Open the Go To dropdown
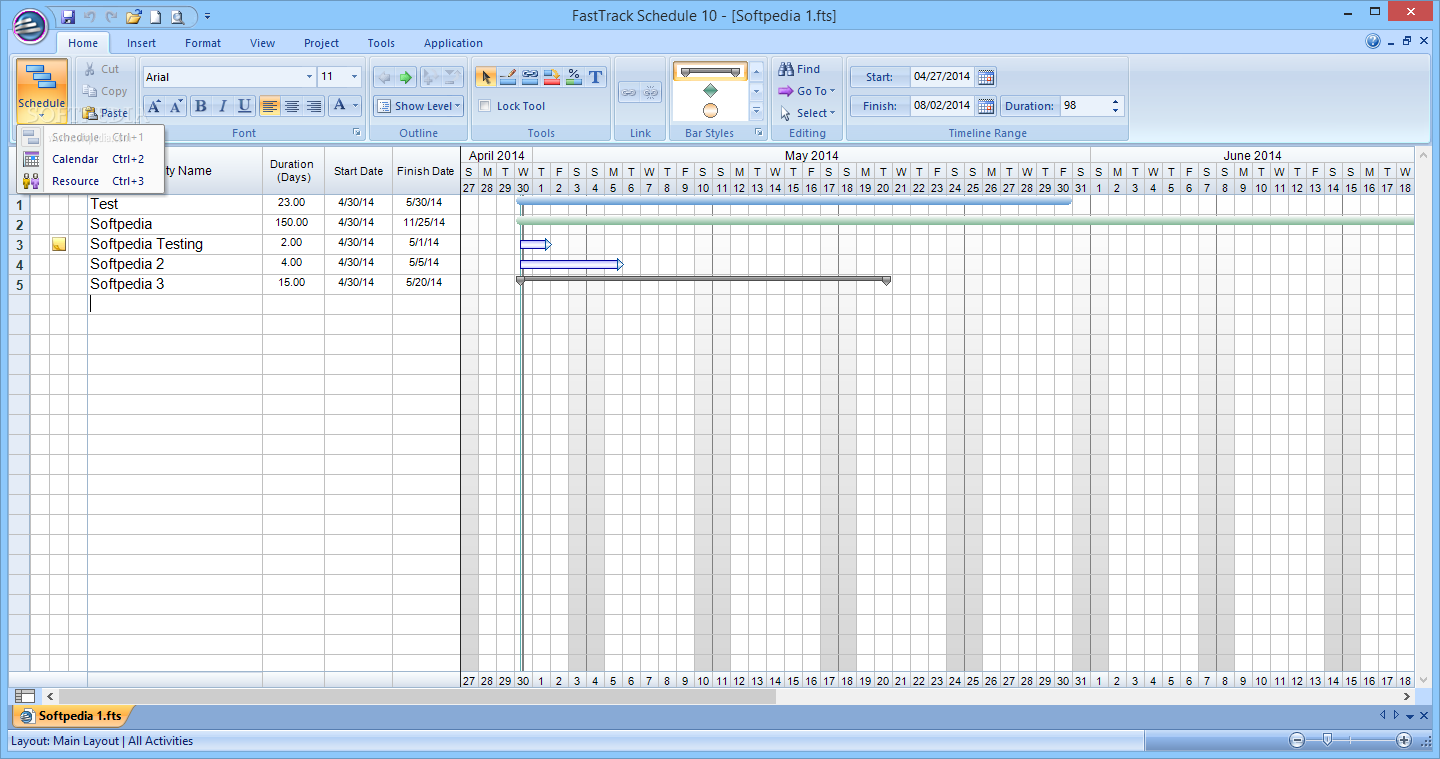 (x=807, y=91)
